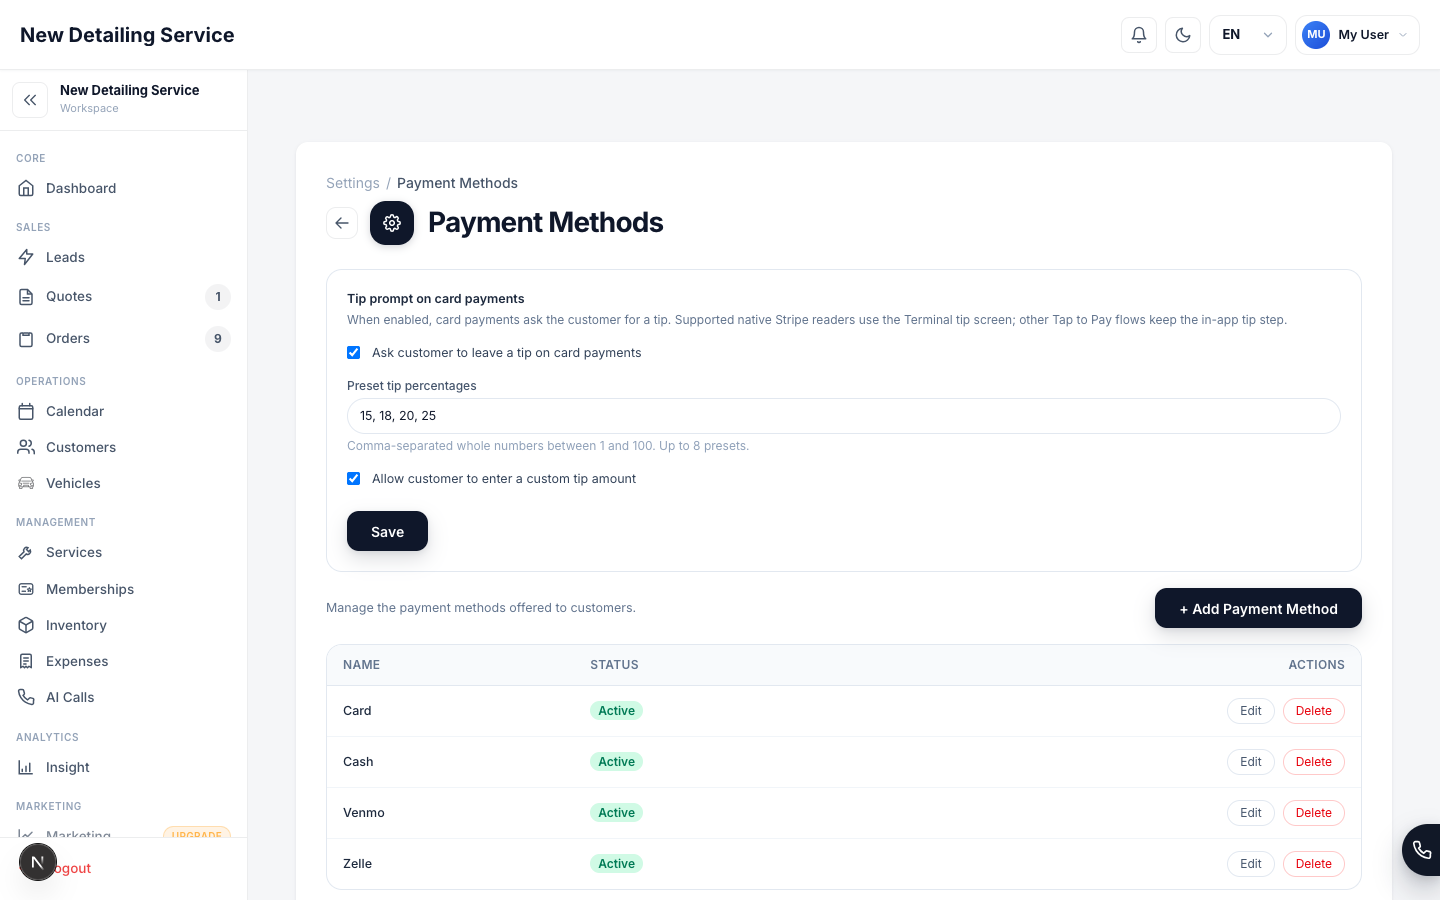This screenshot has width=1440, height=900.
Task: Click the Orders count badge 9
Action: point(218,339)
